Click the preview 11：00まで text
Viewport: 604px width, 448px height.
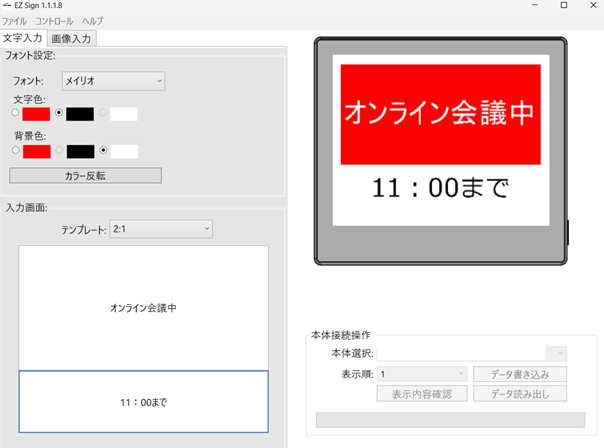[440, 188]
